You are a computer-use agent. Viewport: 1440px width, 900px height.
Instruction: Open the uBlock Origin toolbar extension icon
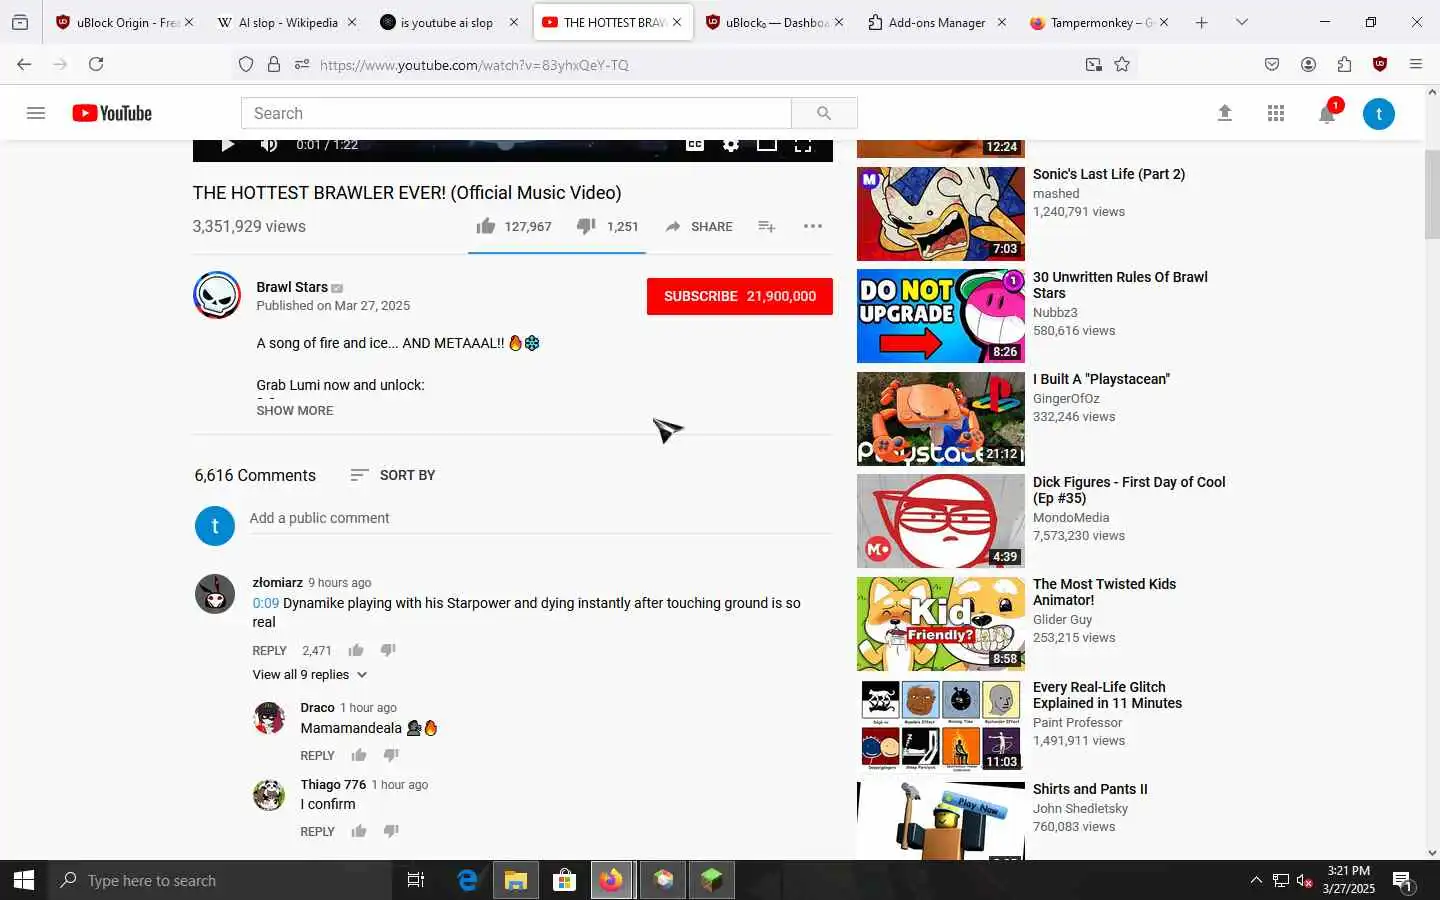[1380, 64]
